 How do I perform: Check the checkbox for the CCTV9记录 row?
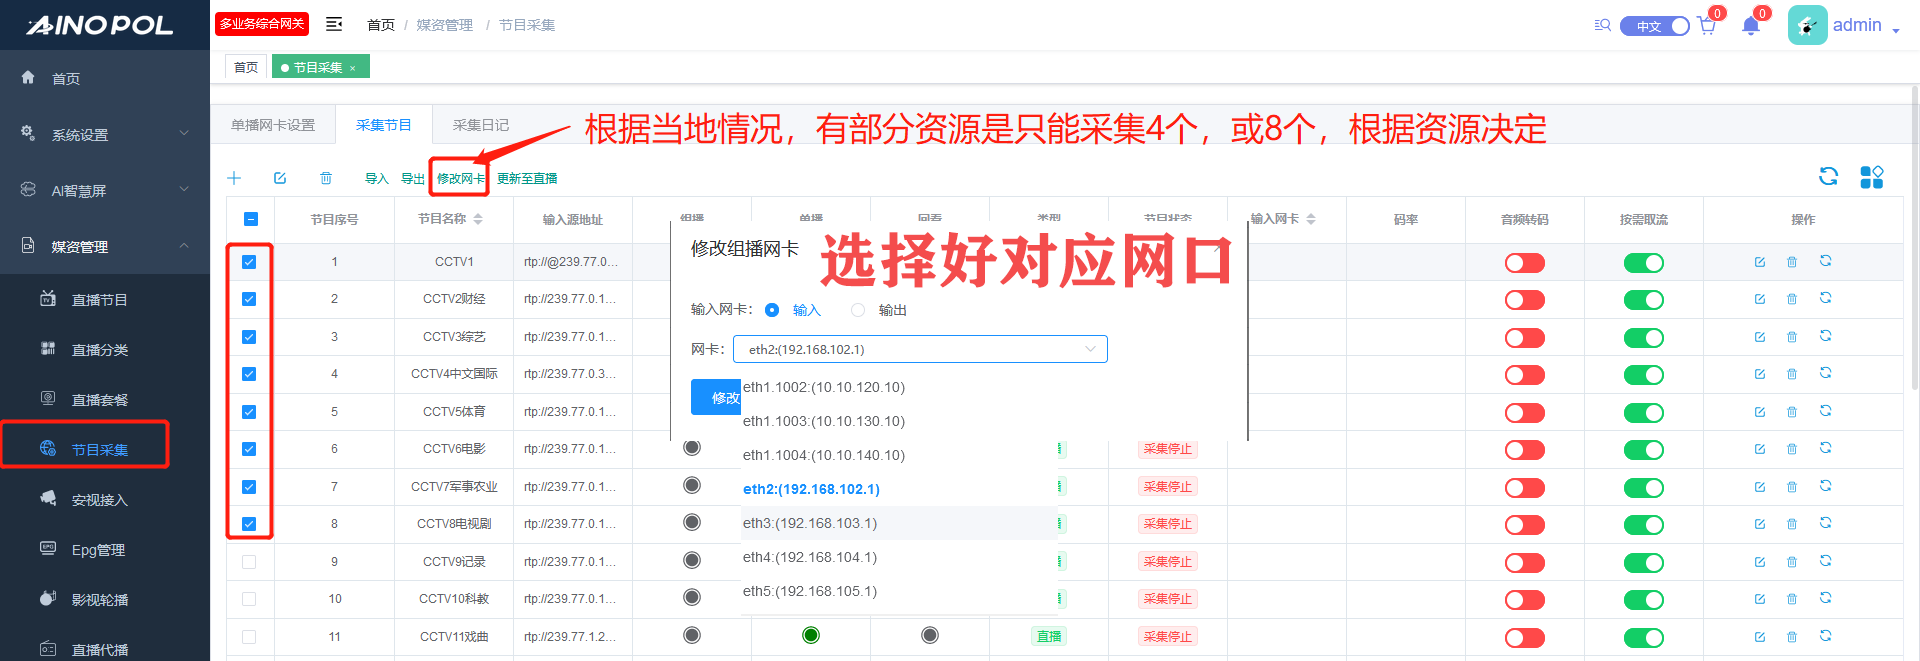click(x=249, y=562)
